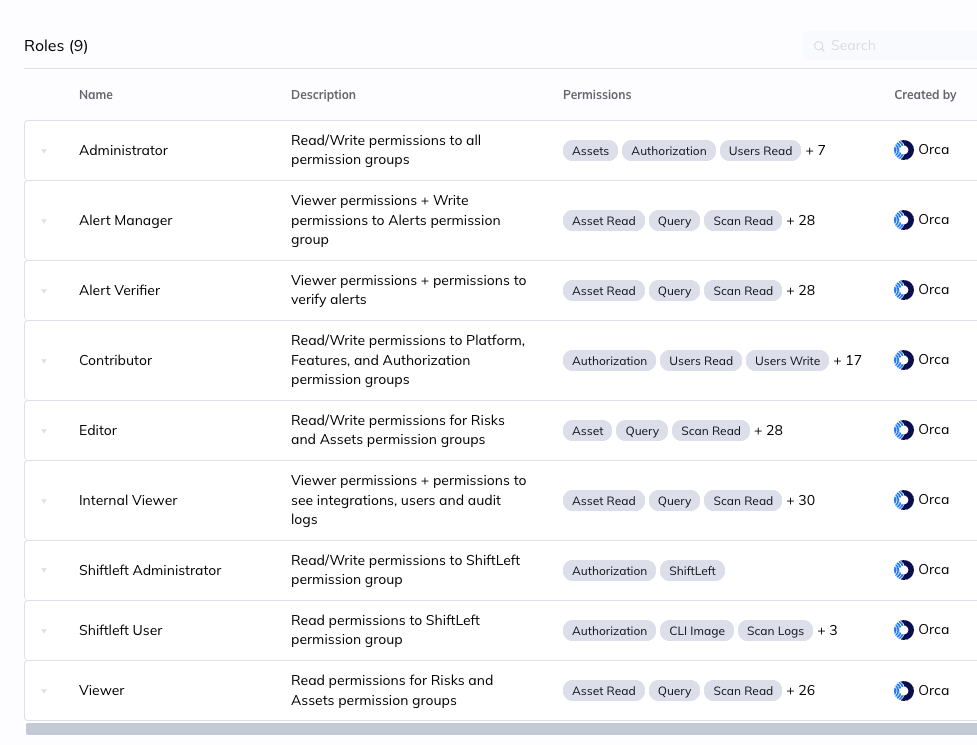Click the Permissions column header
Screen dimensions: 977x745
(597, 94)
